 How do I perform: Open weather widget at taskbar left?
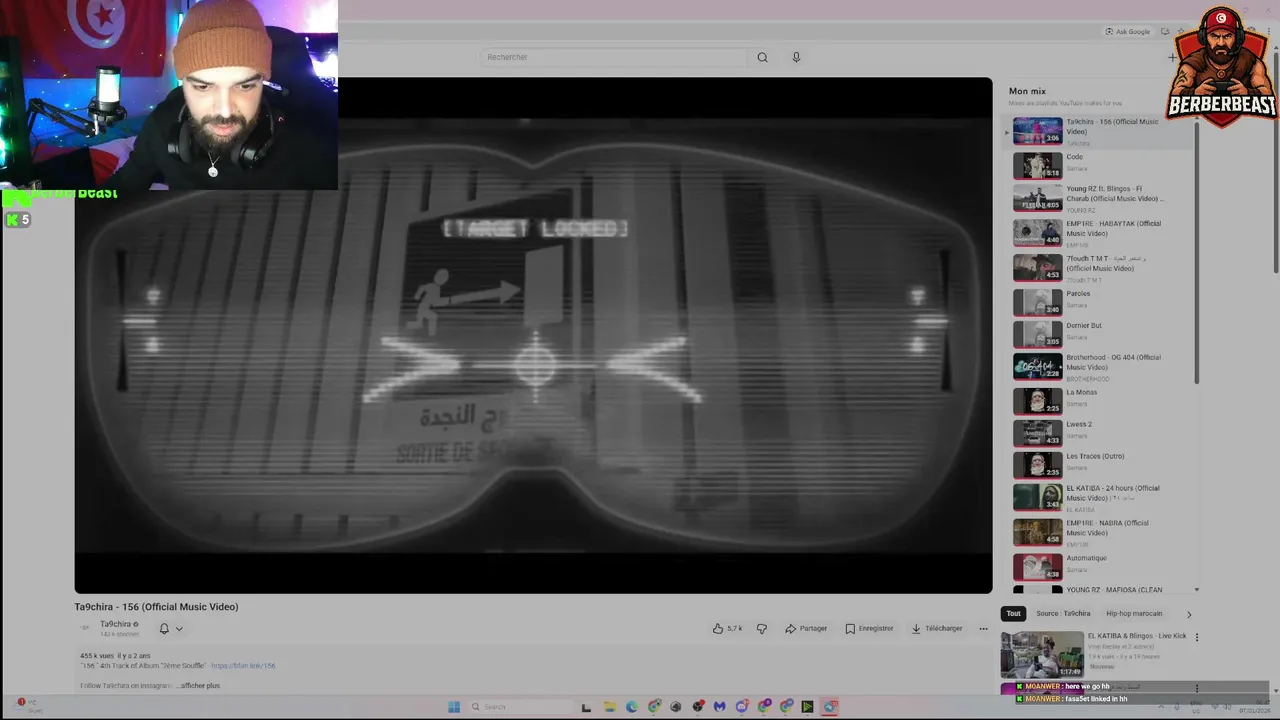tap(27, 706)
